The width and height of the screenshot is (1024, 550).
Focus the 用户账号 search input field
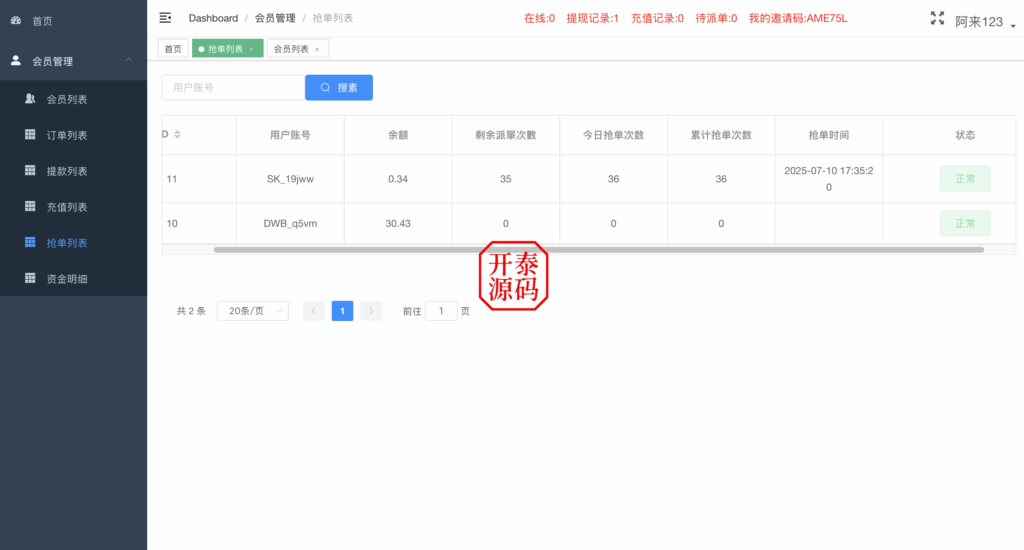pyautogui.click(x=233, y=88)
